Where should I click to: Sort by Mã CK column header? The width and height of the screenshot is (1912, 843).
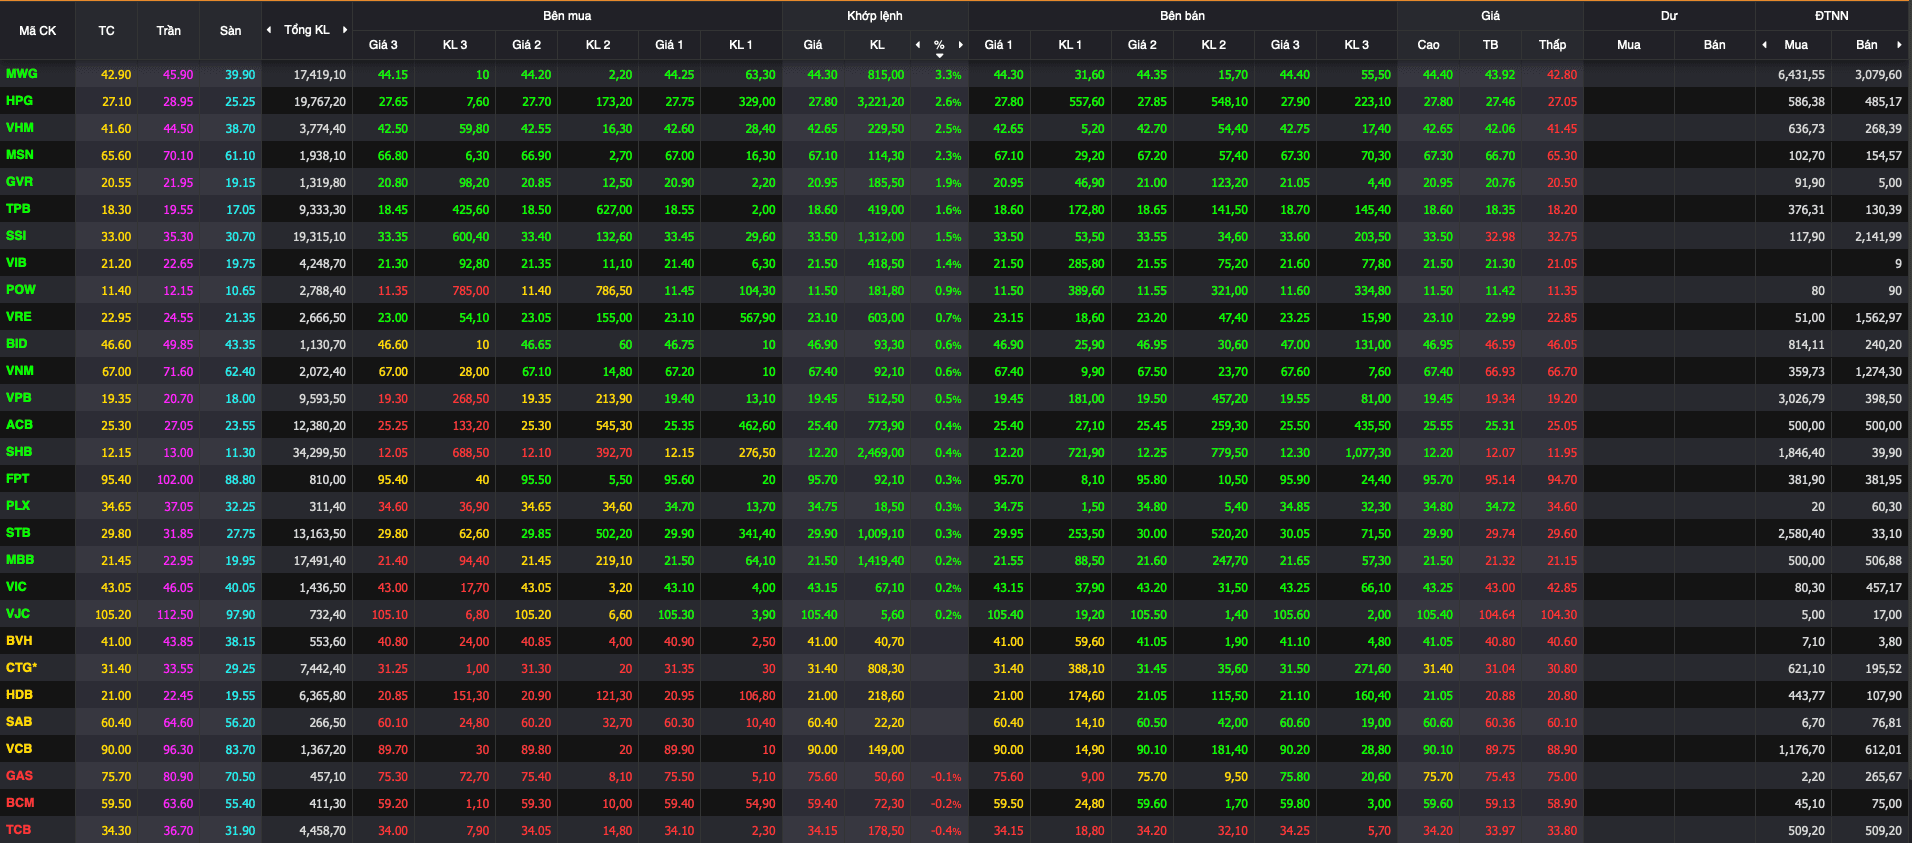[38, 31]
